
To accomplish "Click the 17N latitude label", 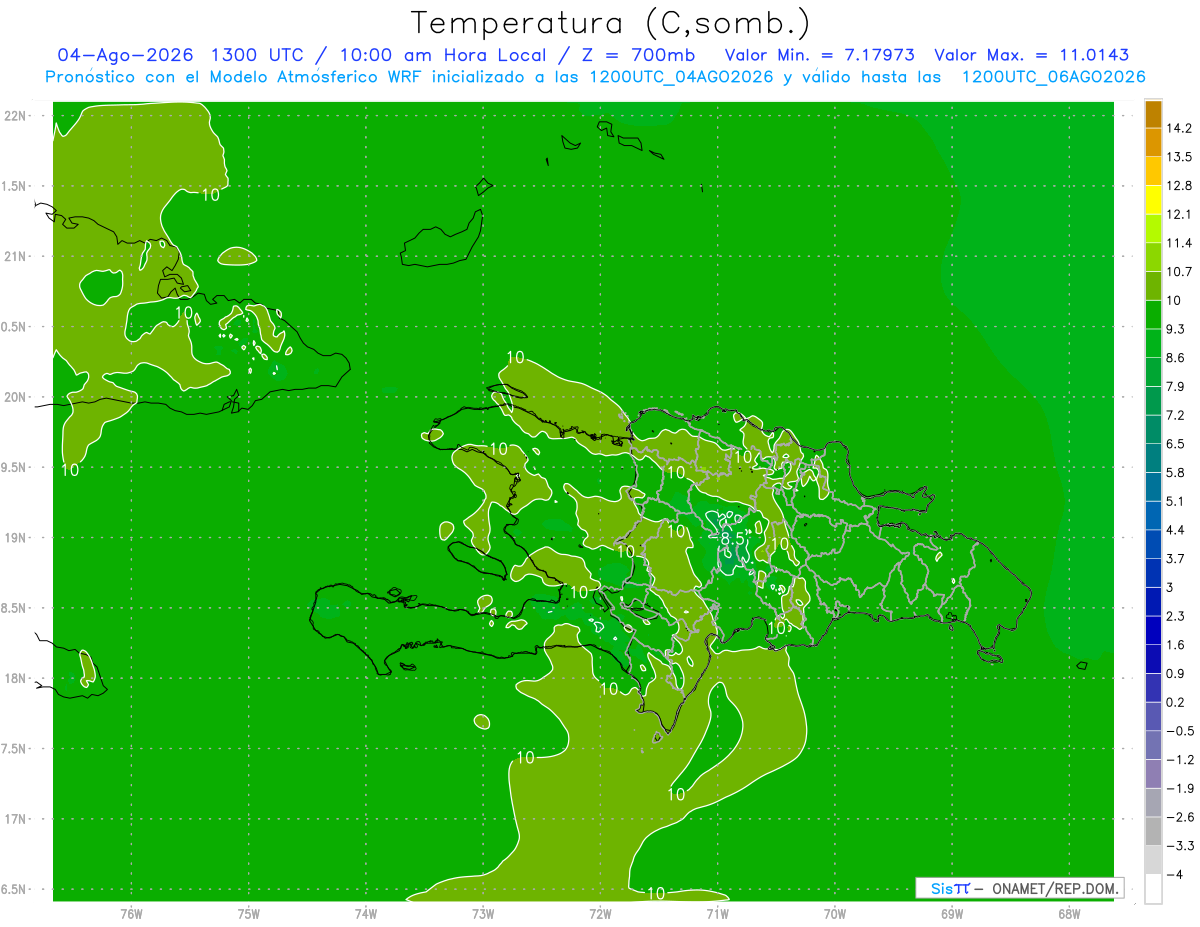I will (x=14, y=819).
